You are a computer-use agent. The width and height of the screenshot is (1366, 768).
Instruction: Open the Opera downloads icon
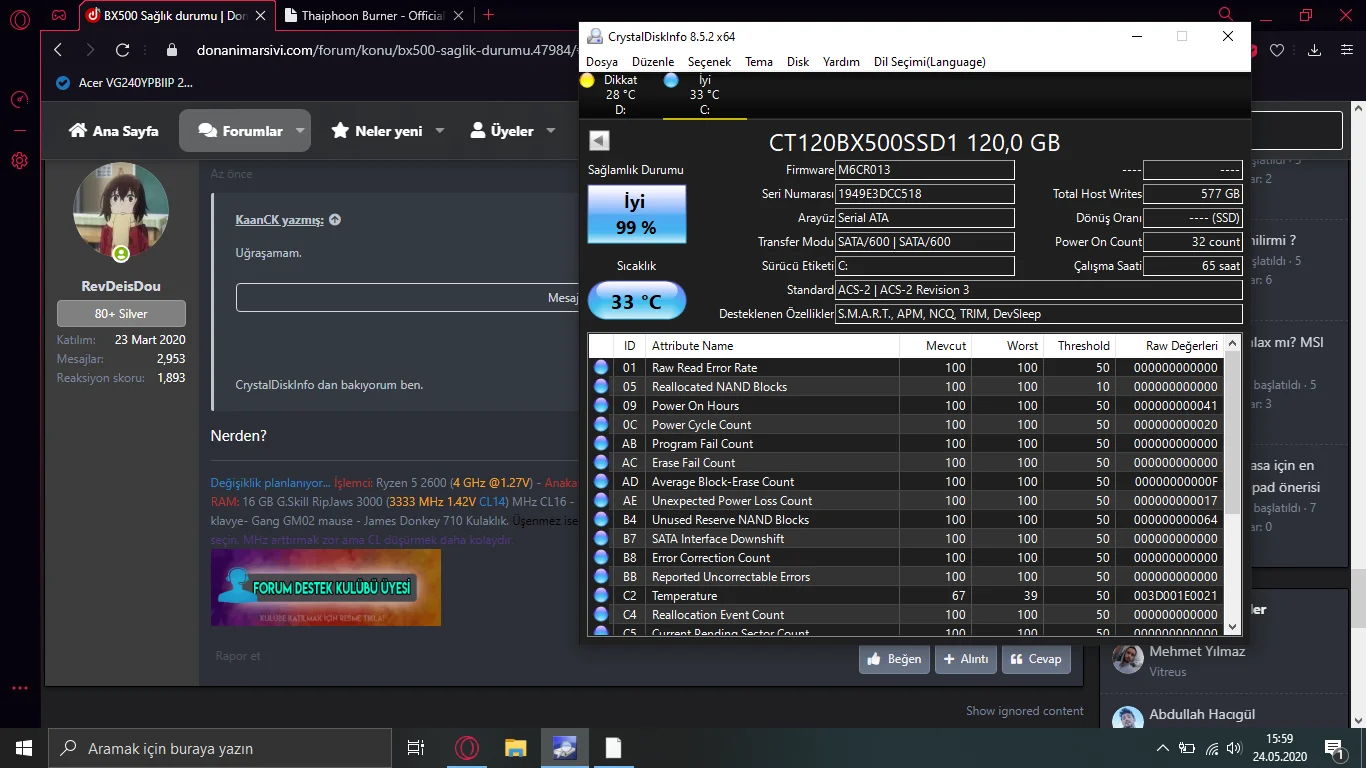click(x=1314, y=50)
